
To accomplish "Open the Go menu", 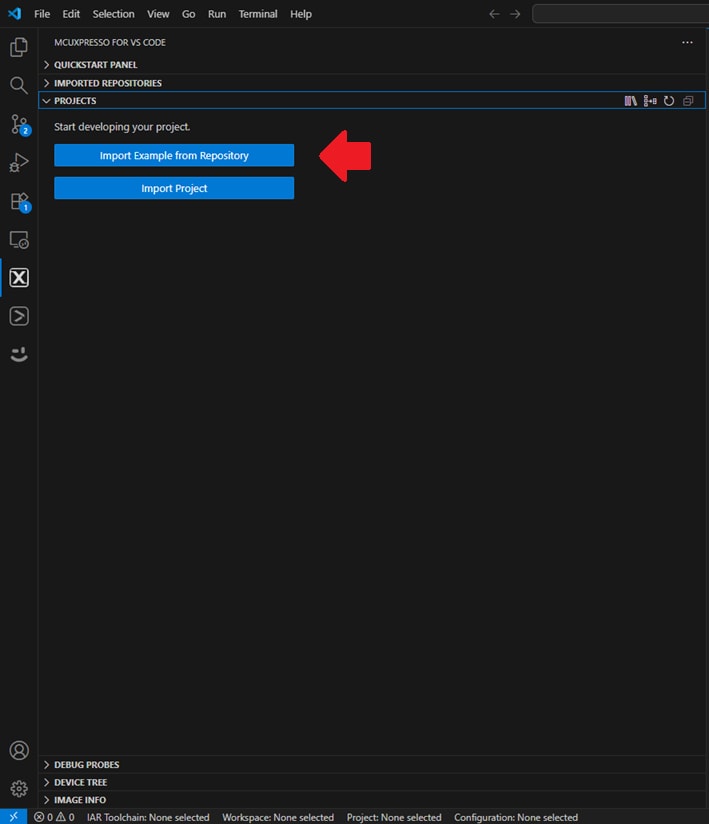I will 189,14.
